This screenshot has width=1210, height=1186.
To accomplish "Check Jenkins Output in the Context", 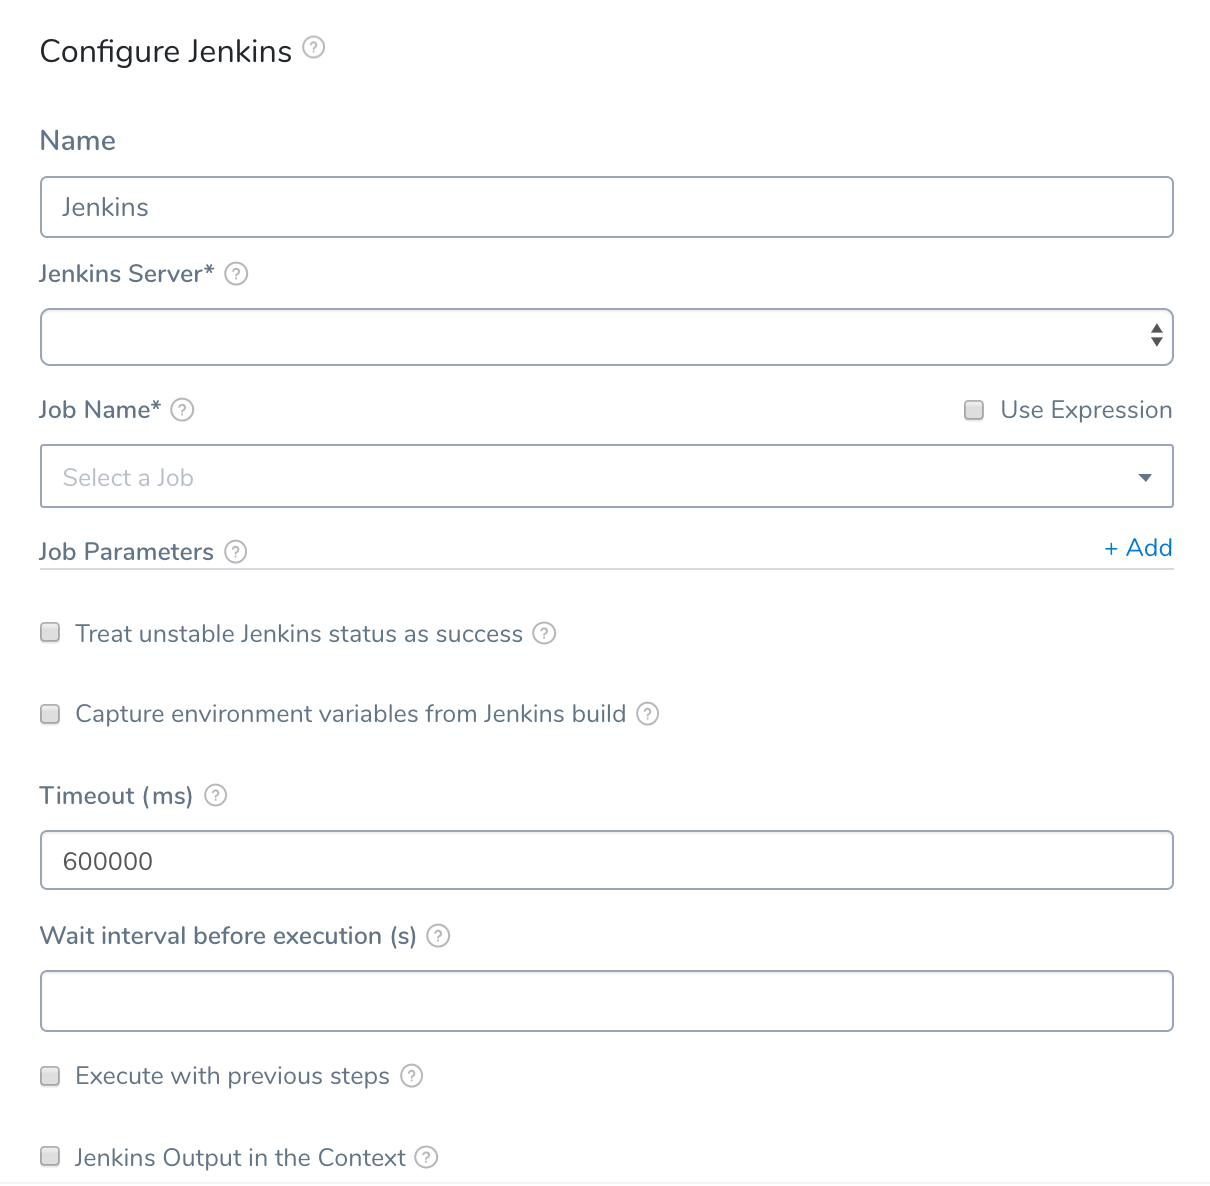I will coord(50,1157).
